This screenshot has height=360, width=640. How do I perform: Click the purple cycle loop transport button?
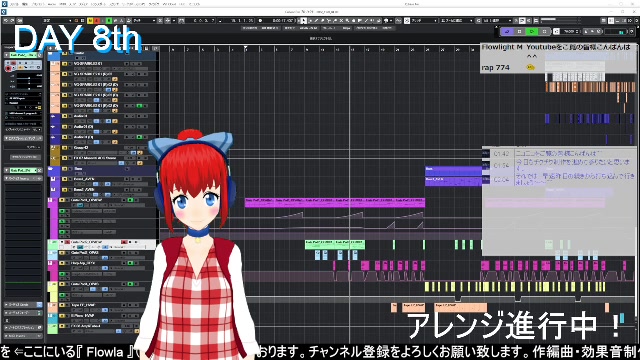507,31
